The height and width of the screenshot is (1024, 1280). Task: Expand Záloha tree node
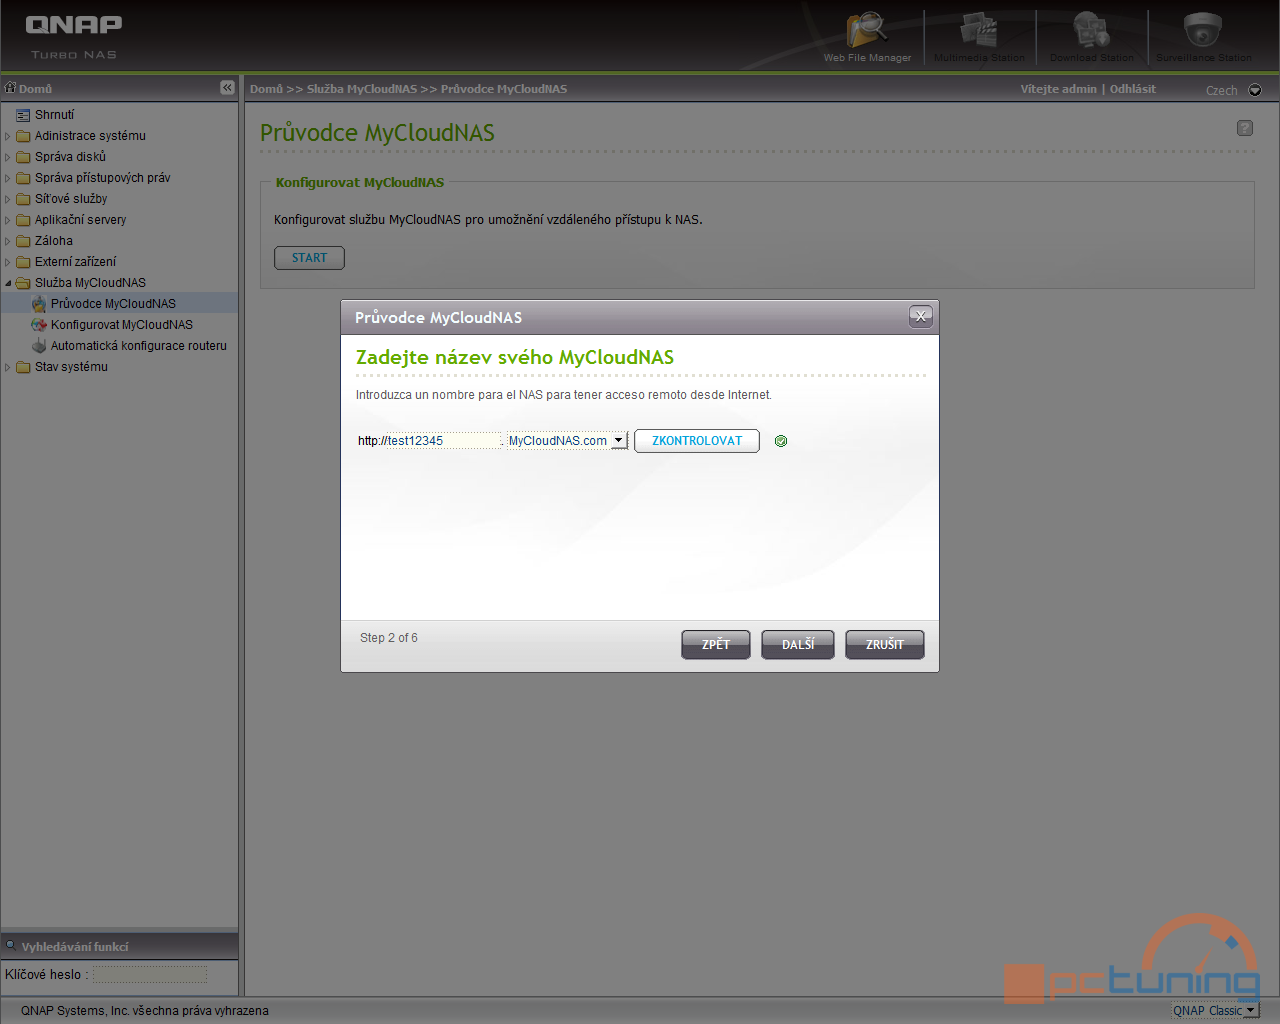pos(8,241)
